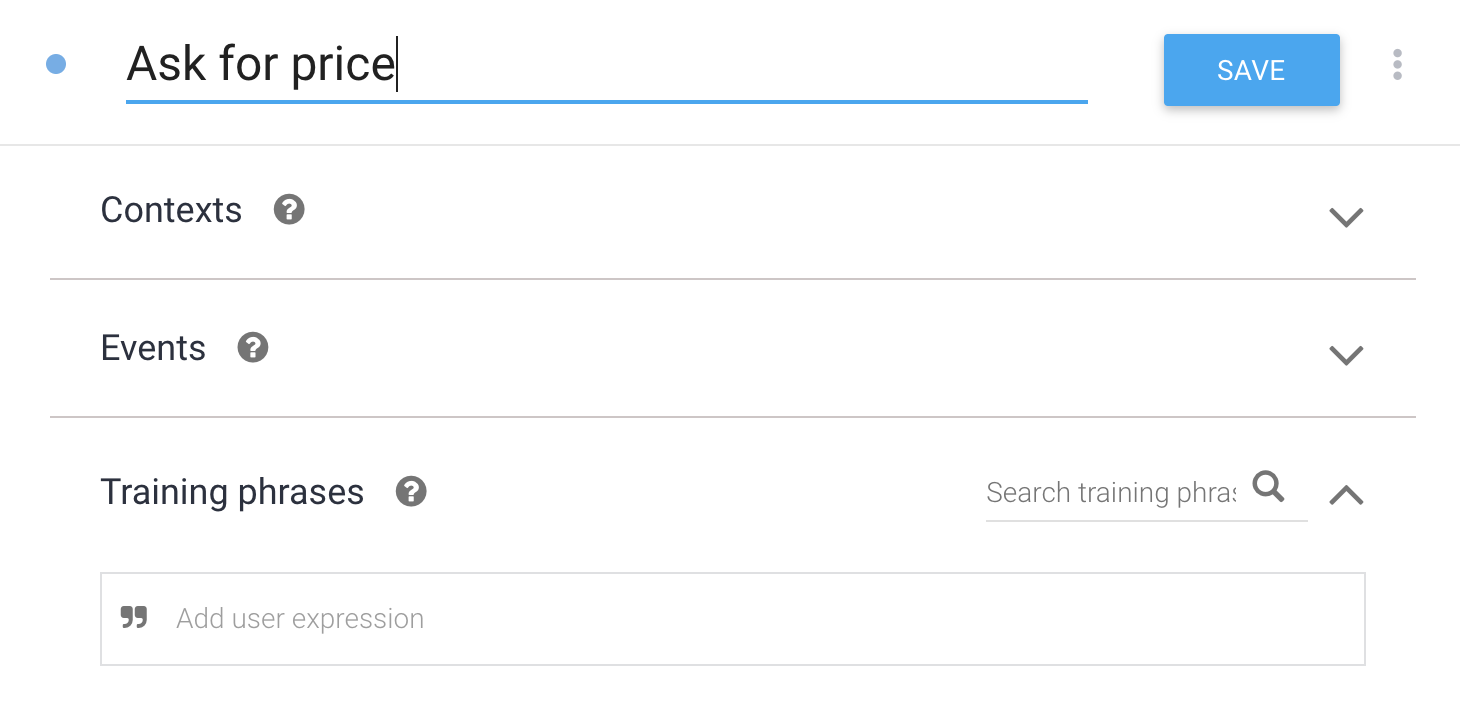Collapse the Training phrases section chevron
The height and width of the screenshot is (724, 1460).
1346,494
